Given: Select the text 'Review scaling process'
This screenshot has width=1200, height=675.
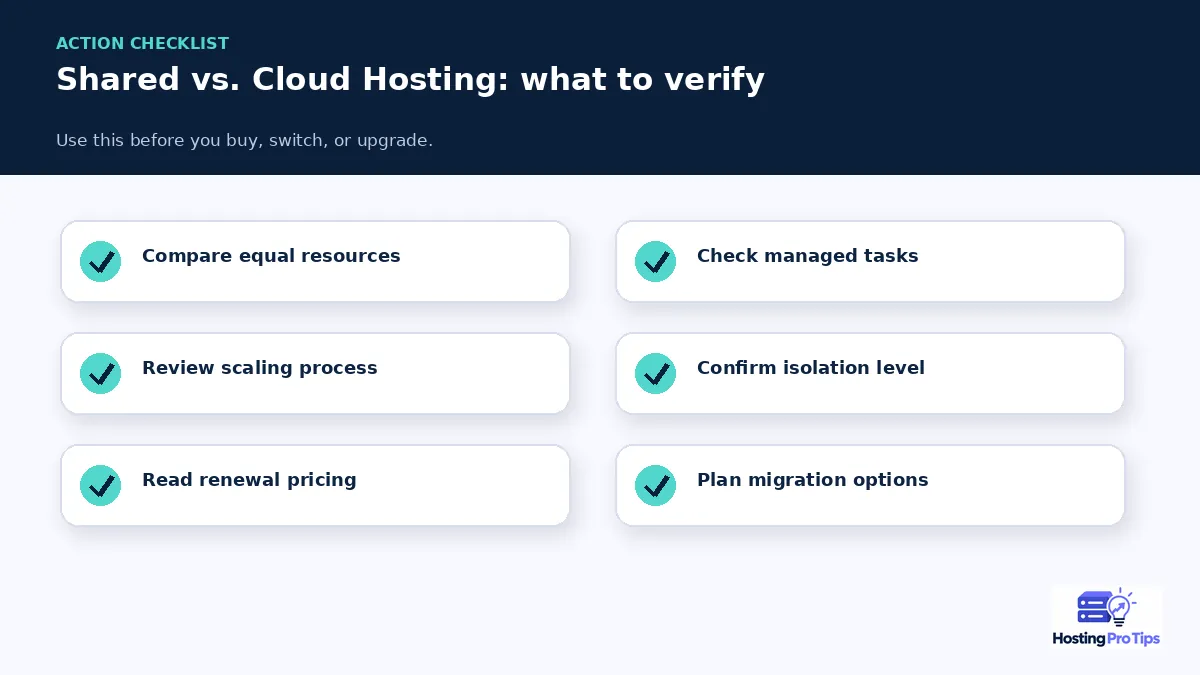Looking at the screenshot, I should click(x=260, y=368).
